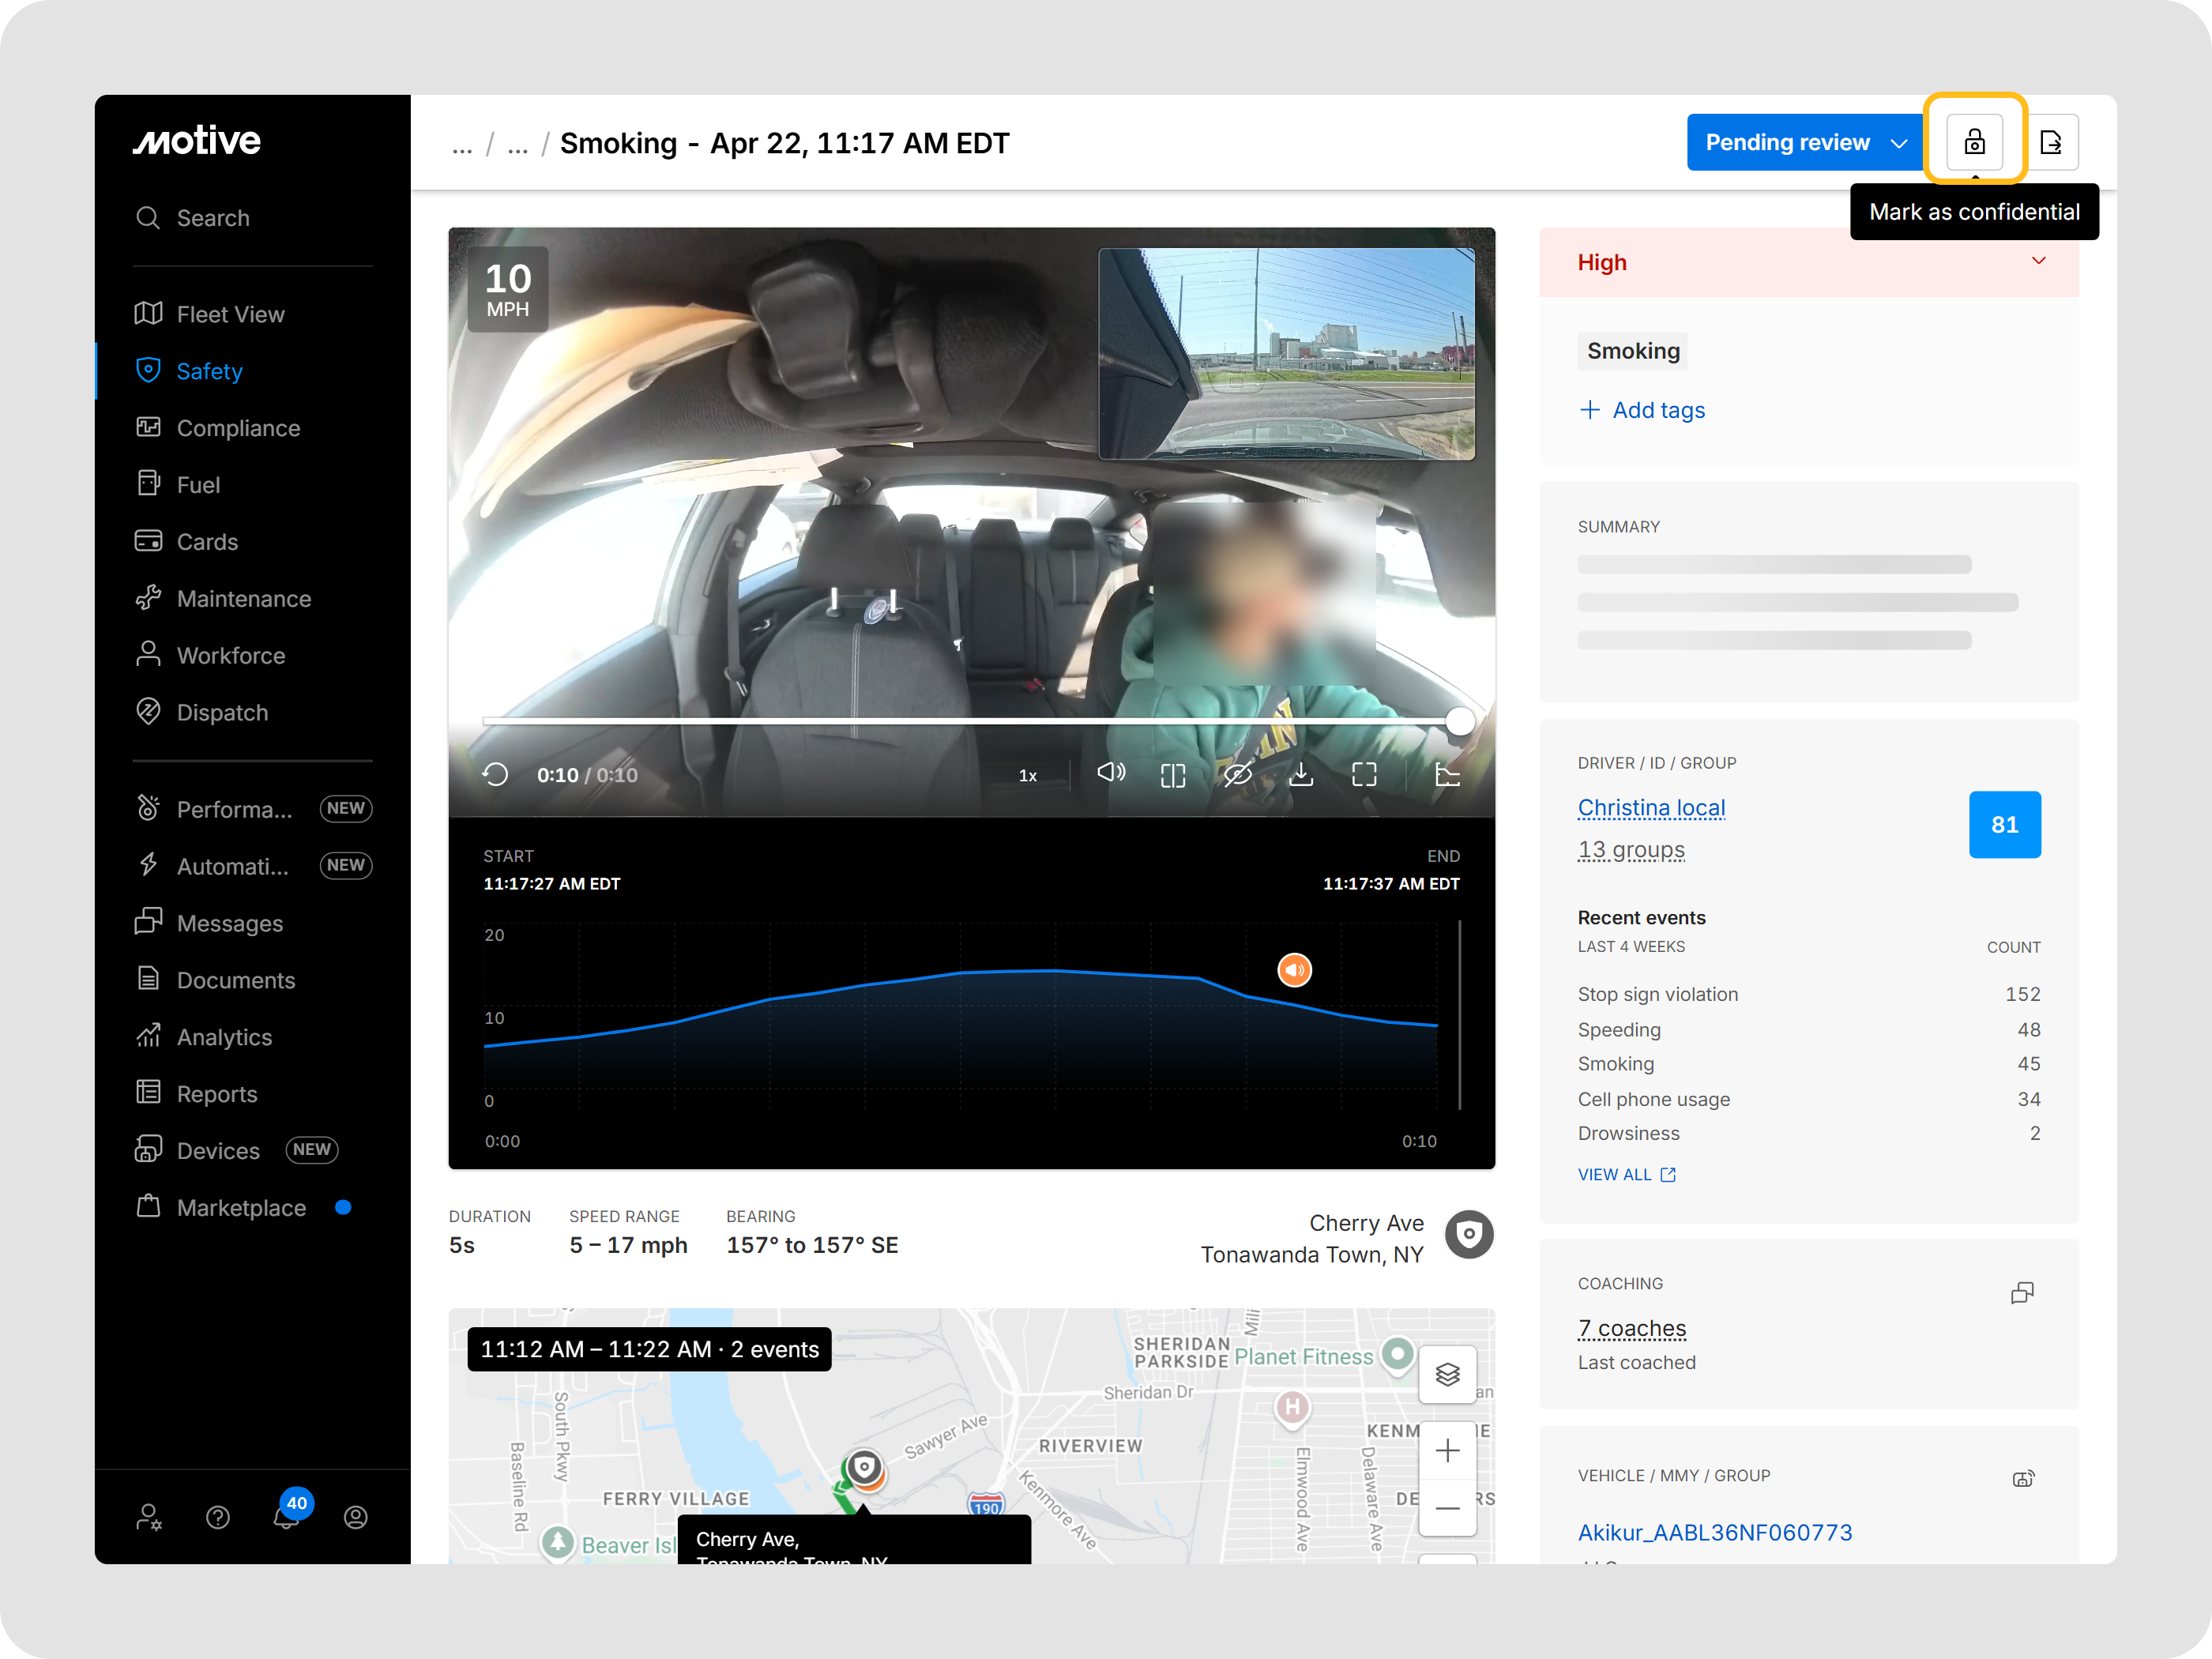Toggle face blur eye icon
This screenshot has height=1659, width=2212.
coord(1237,775)
